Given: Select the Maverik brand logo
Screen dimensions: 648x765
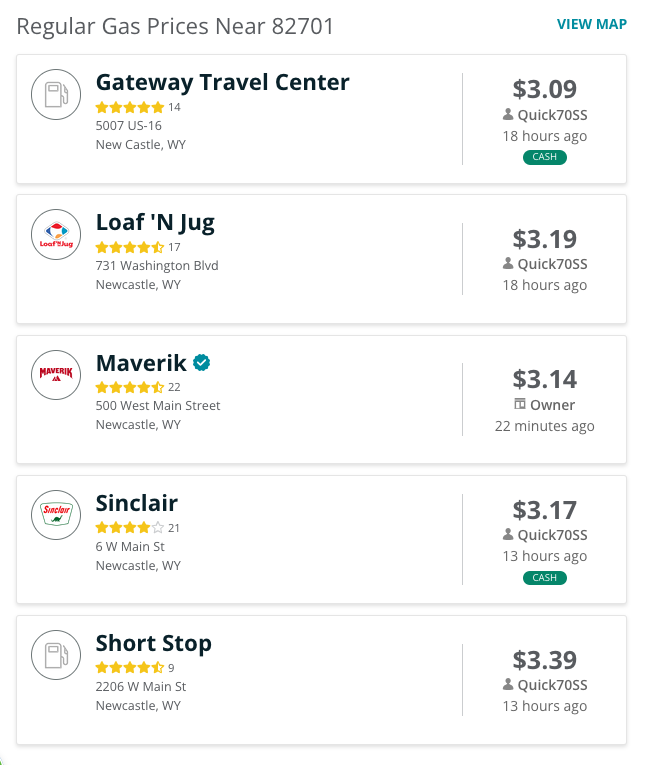Looking at the screenshot, I should coord(56,375).
